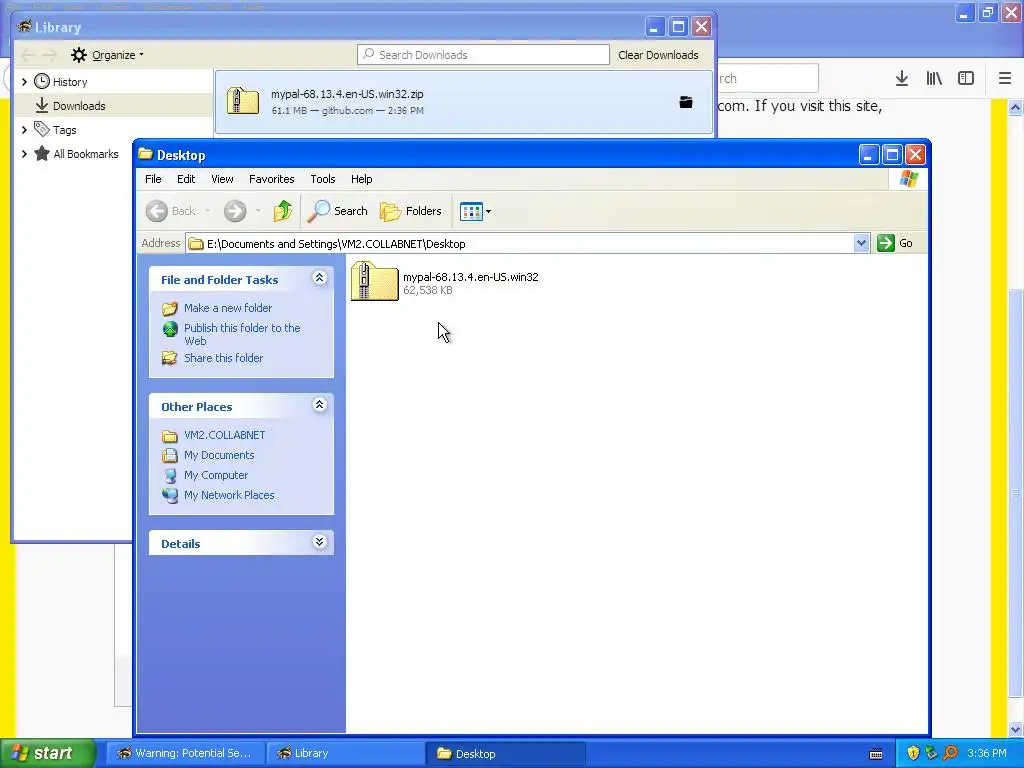The image size is (1024, 768).
Task: Open the address bar dropdown arrow
Action: point(861,244)
